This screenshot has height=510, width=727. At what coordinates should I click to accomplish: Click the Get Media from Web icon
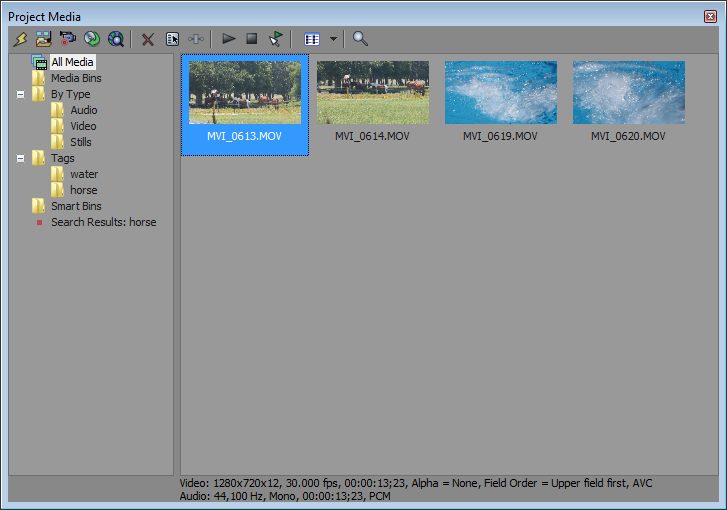116,39
